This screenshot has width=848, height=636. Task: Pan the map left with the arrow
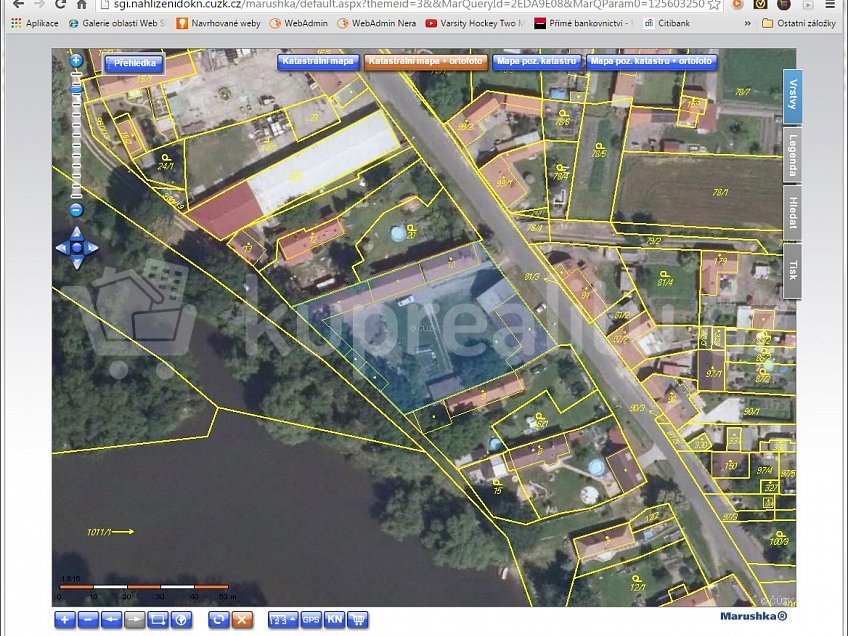(x=62, y=248)
